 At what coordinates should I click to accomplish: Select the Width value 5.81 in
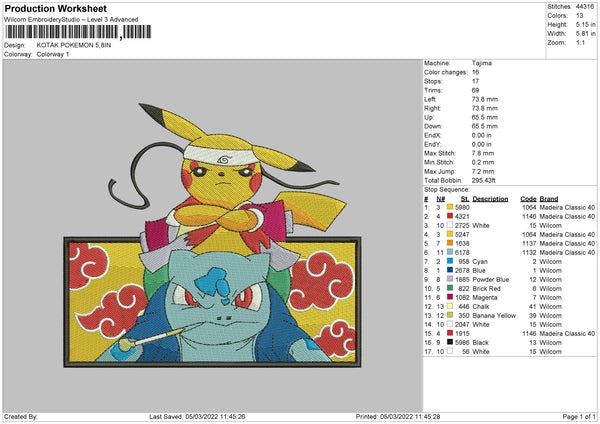585,34
